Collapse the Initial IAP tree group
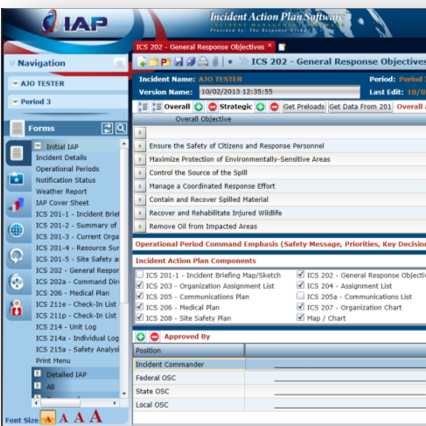The width and height of the screenshot is (426, 426). coord(38,146)
